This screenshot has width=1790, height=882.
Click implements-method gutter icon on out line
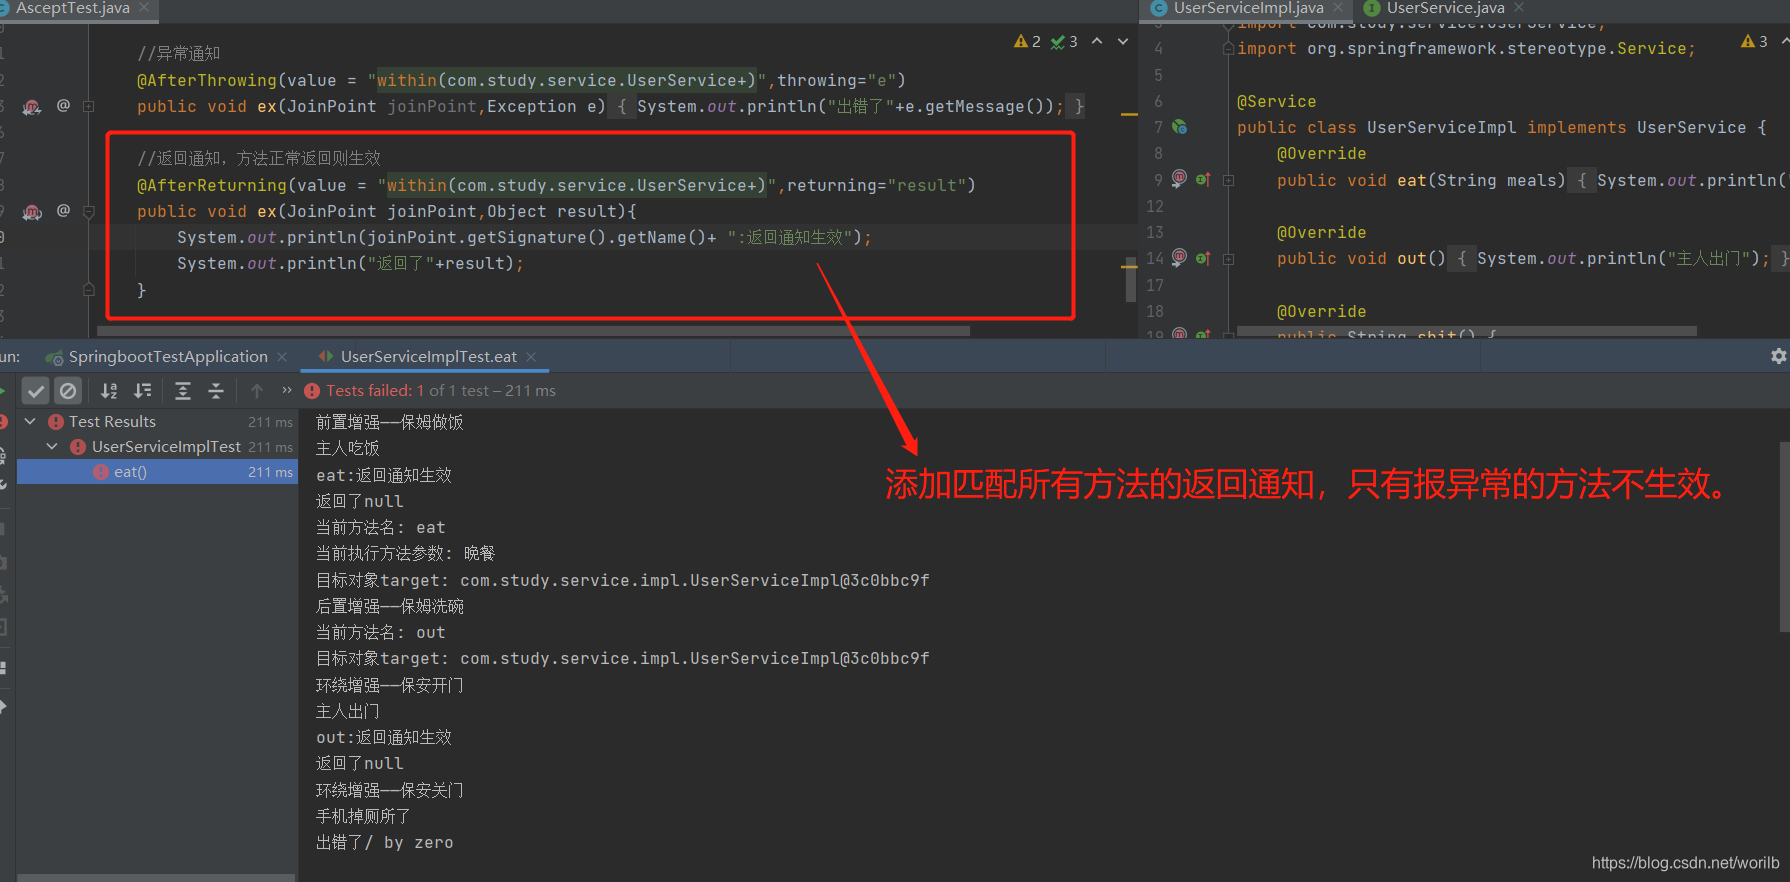tap(1203, 258)
